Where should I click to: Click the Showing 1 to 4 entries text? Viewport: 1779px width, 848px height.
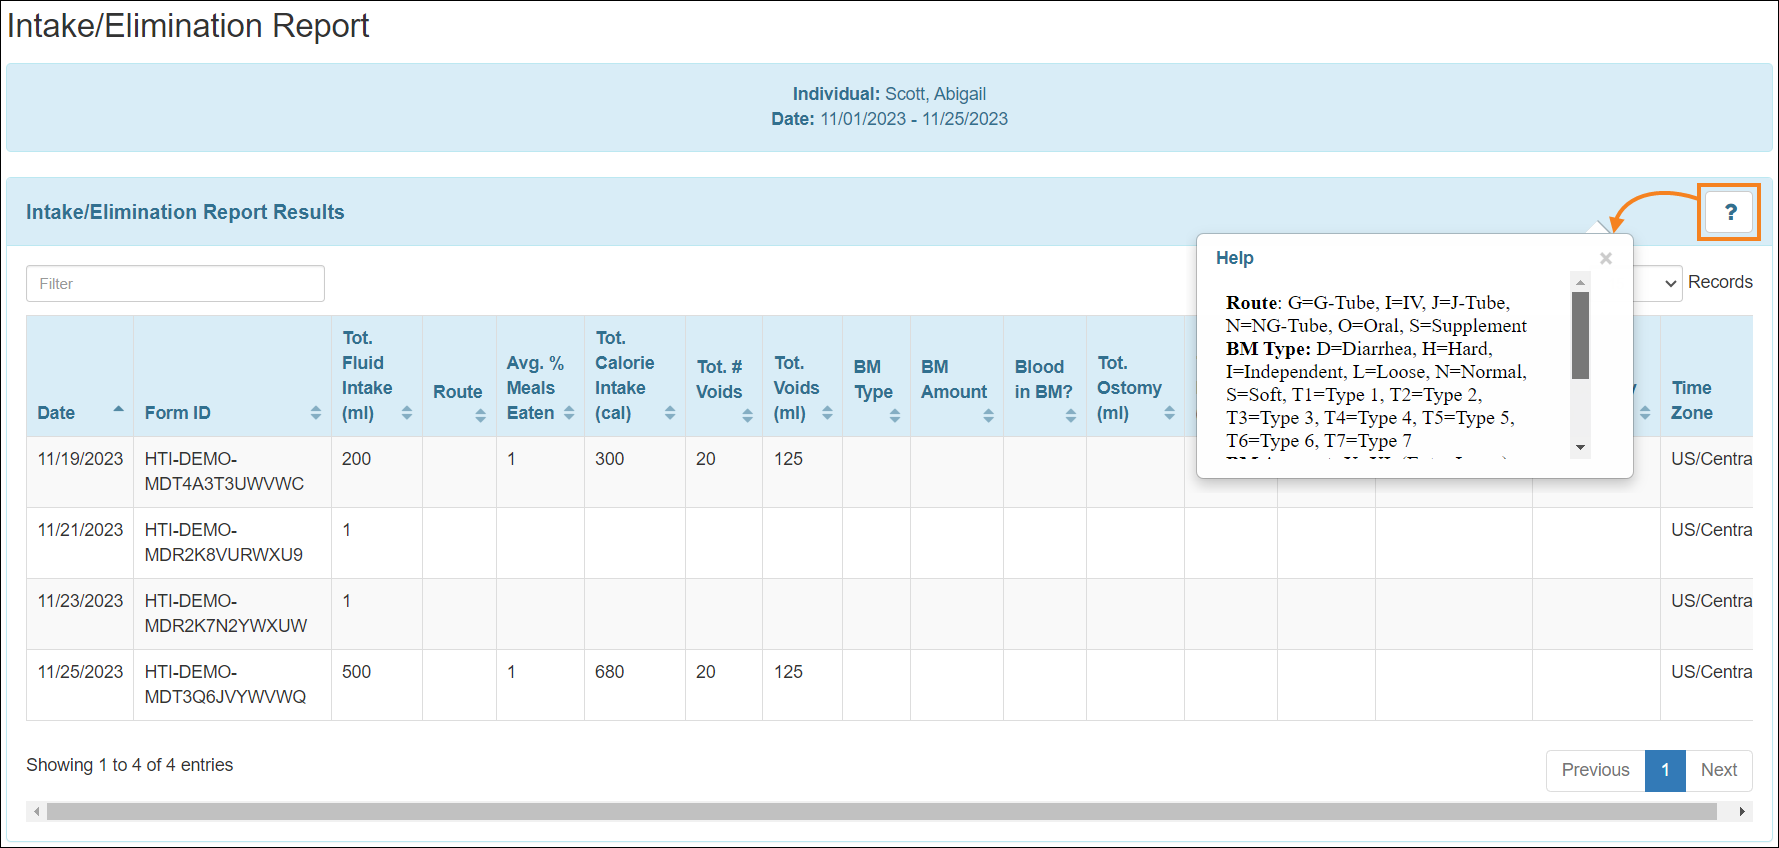coord(129,765)
